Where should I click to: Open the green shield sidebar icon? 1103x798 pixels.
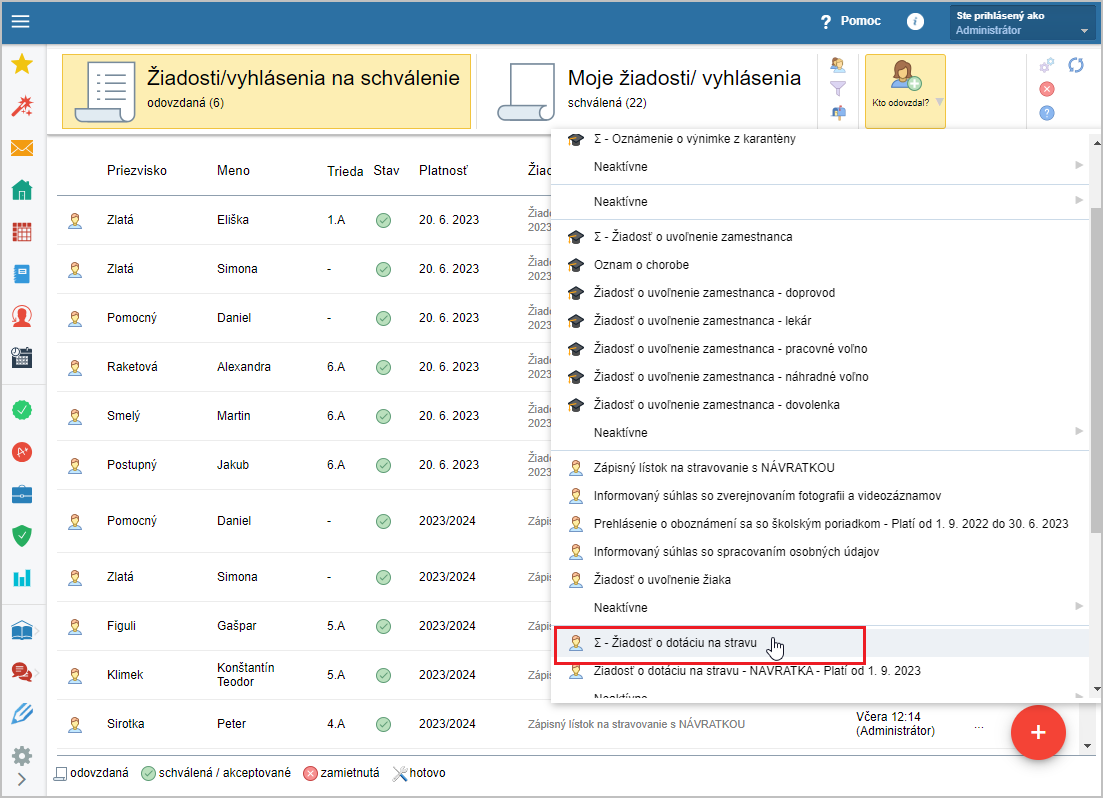[22, 536]
